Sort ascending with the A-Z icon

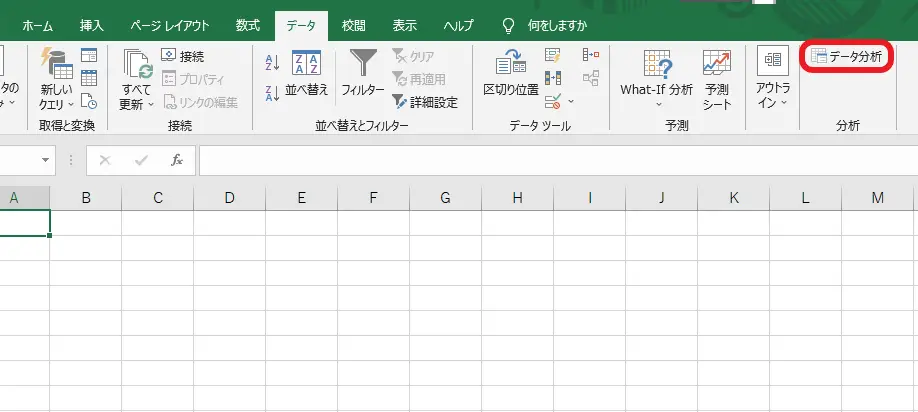(x=272, y=63)
